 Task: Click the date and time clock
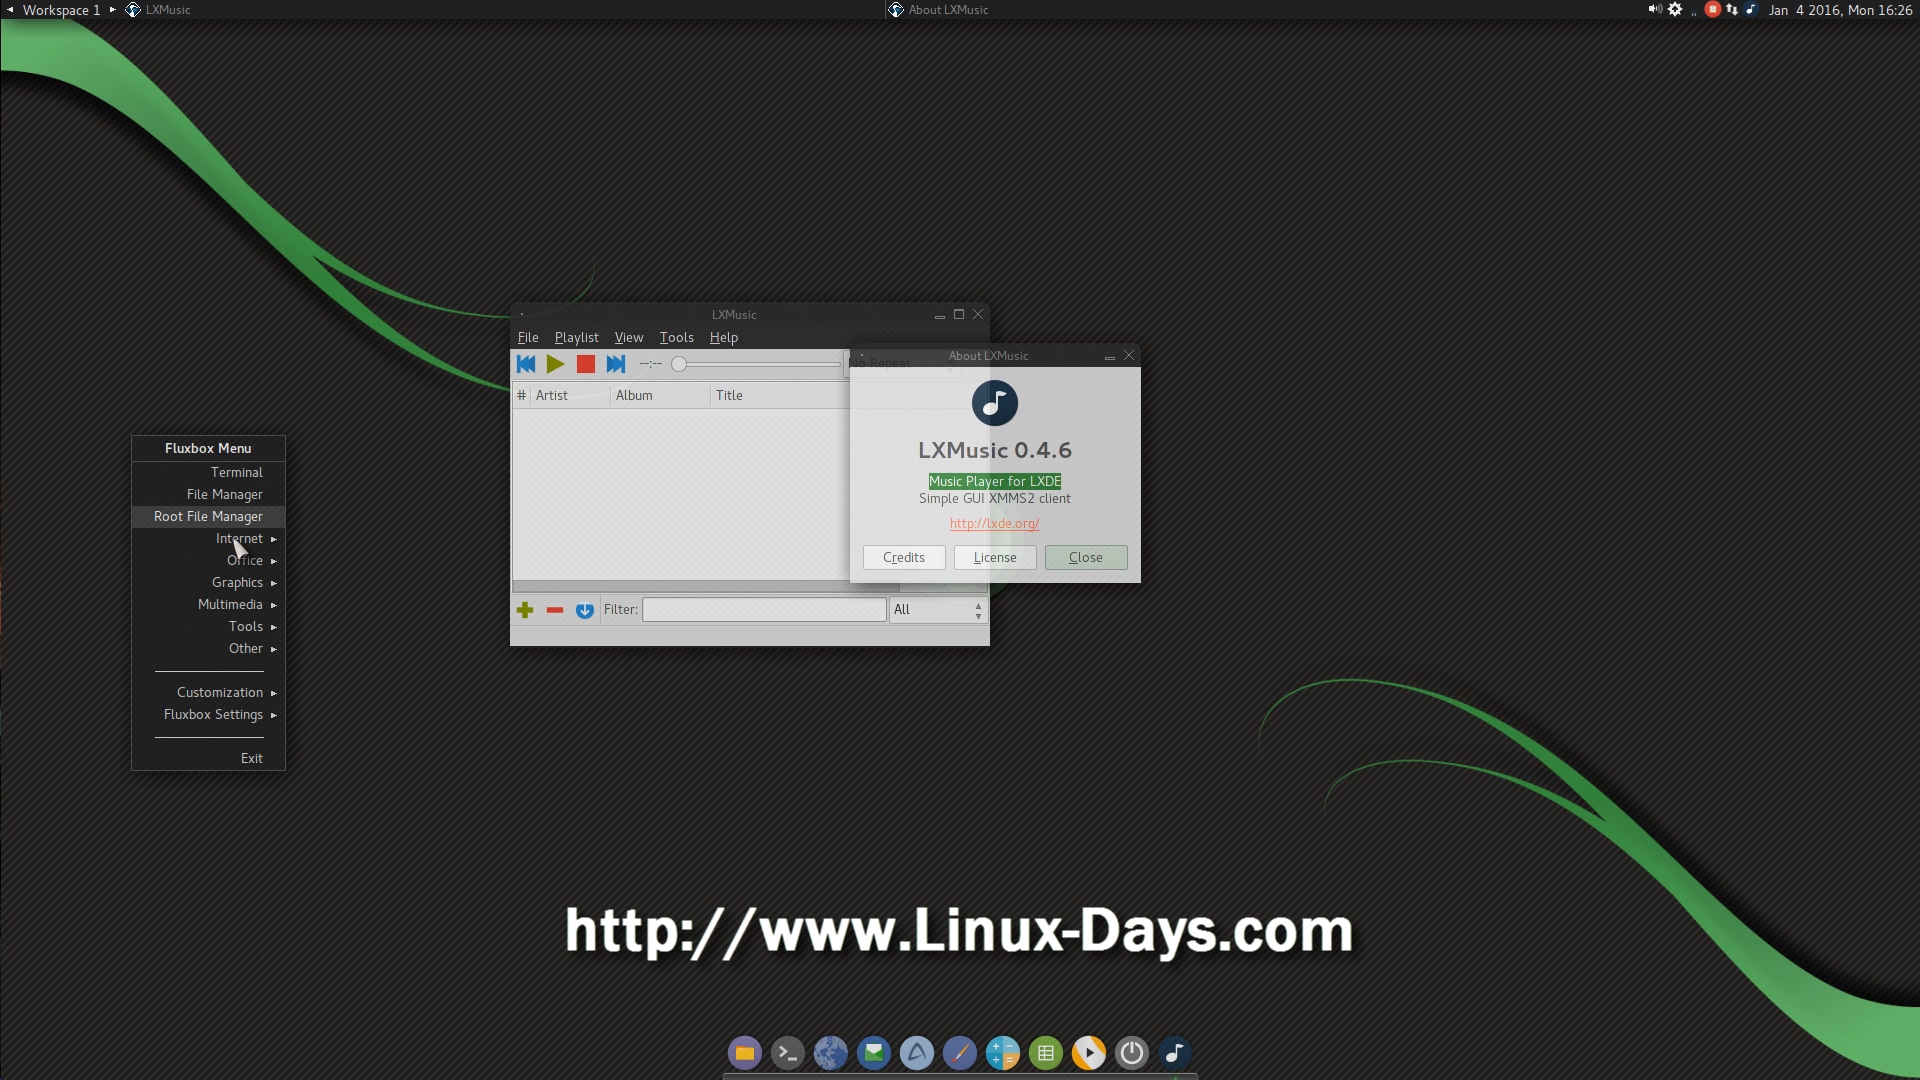(1840, 9)
